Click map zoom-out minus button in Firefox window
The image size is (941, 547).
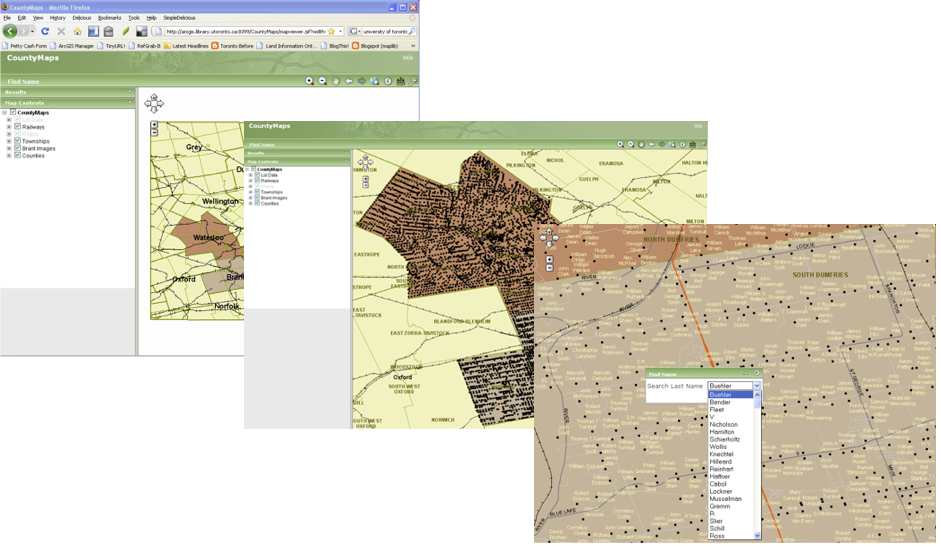154,132
